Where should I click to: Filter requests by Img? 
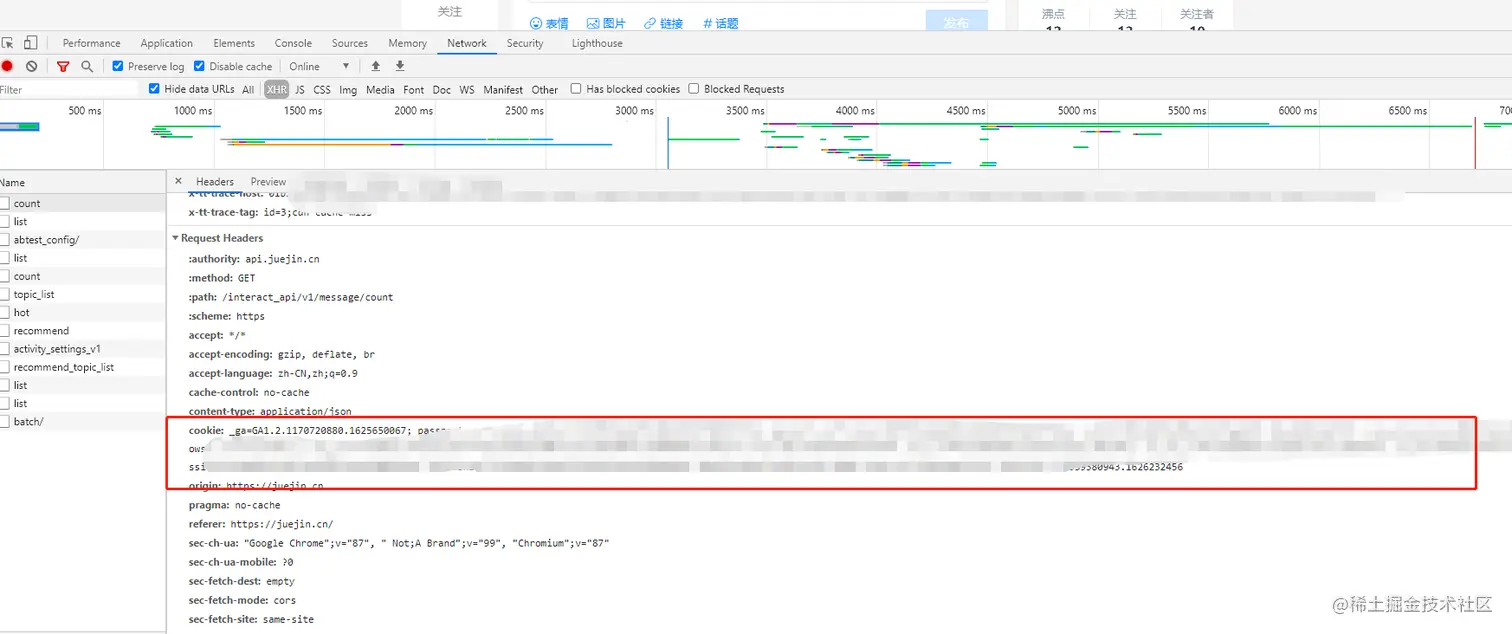tap(348, 90)
